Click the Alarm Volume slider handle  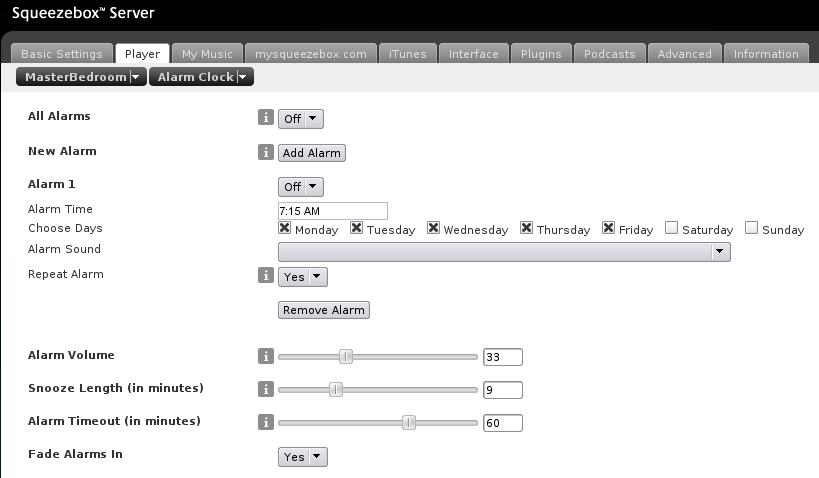pyautogui.click(x=346, y=356)
